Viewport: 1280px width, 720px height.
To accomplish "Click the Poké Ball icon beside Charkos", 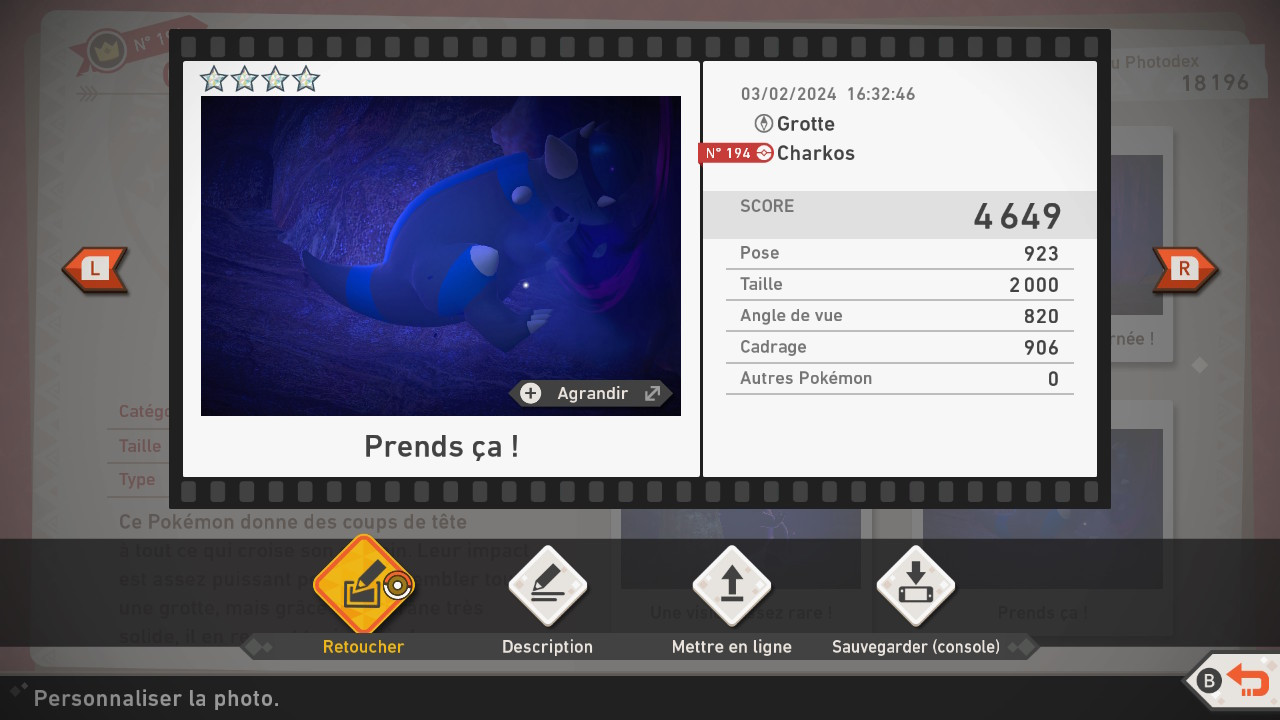I will pyautogui.click(x=764, y=153).
